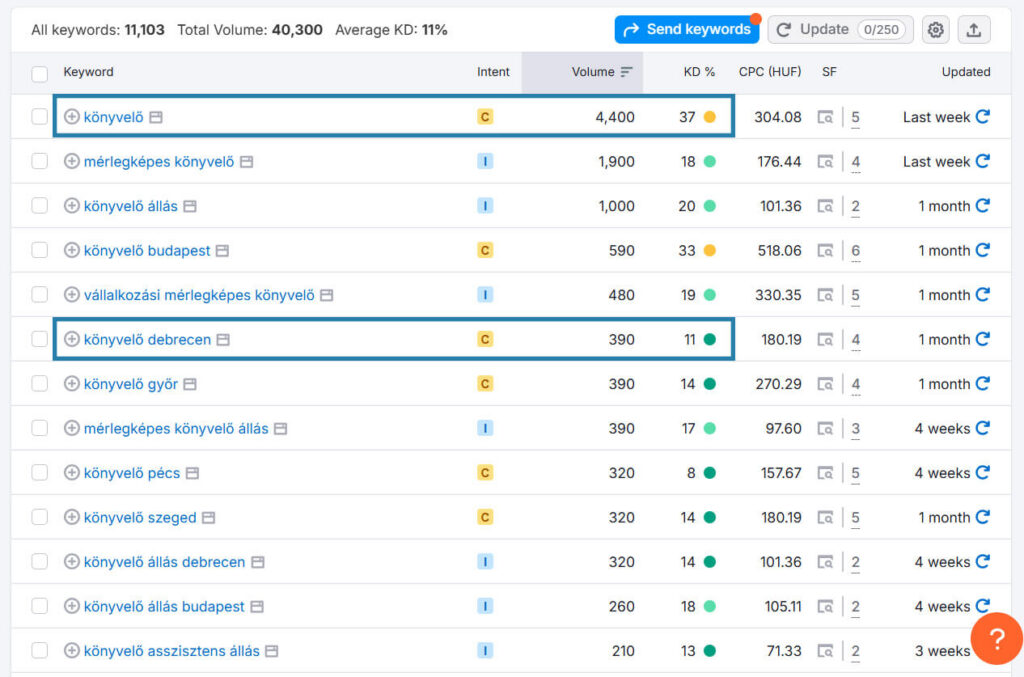The height and width of the screenshot is (677, 1024).
Task: Refresh metrics for könyvelő pécs row
Action: click(x=983, y=473)
